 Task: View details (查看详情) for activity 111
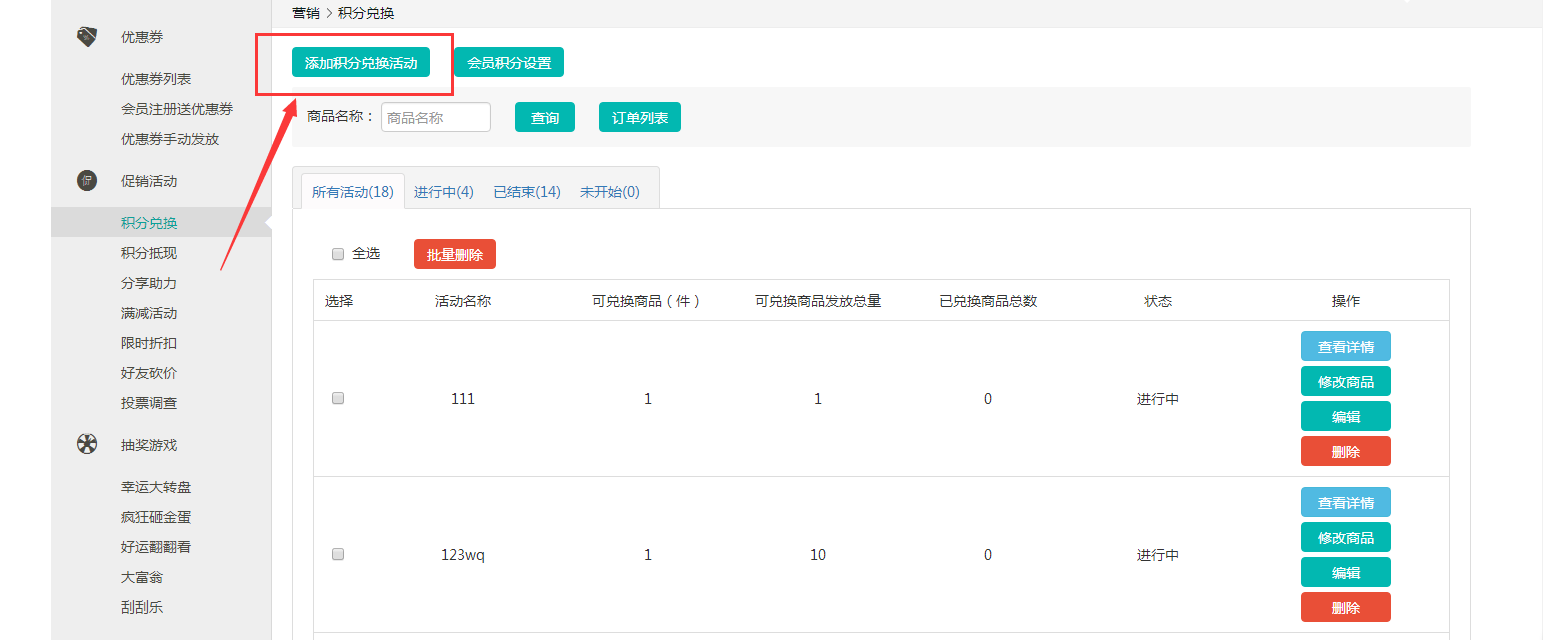point(1345,347)
